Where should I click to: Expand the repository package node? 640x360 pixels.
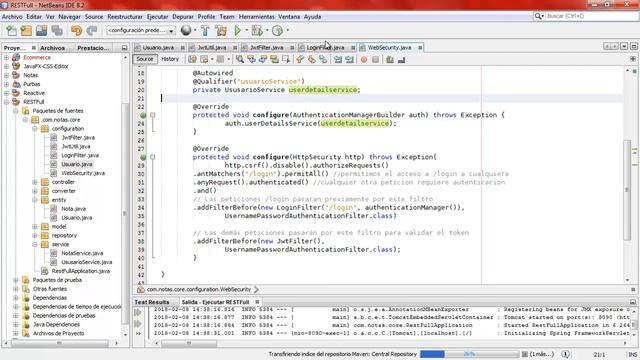coord(35,236)
